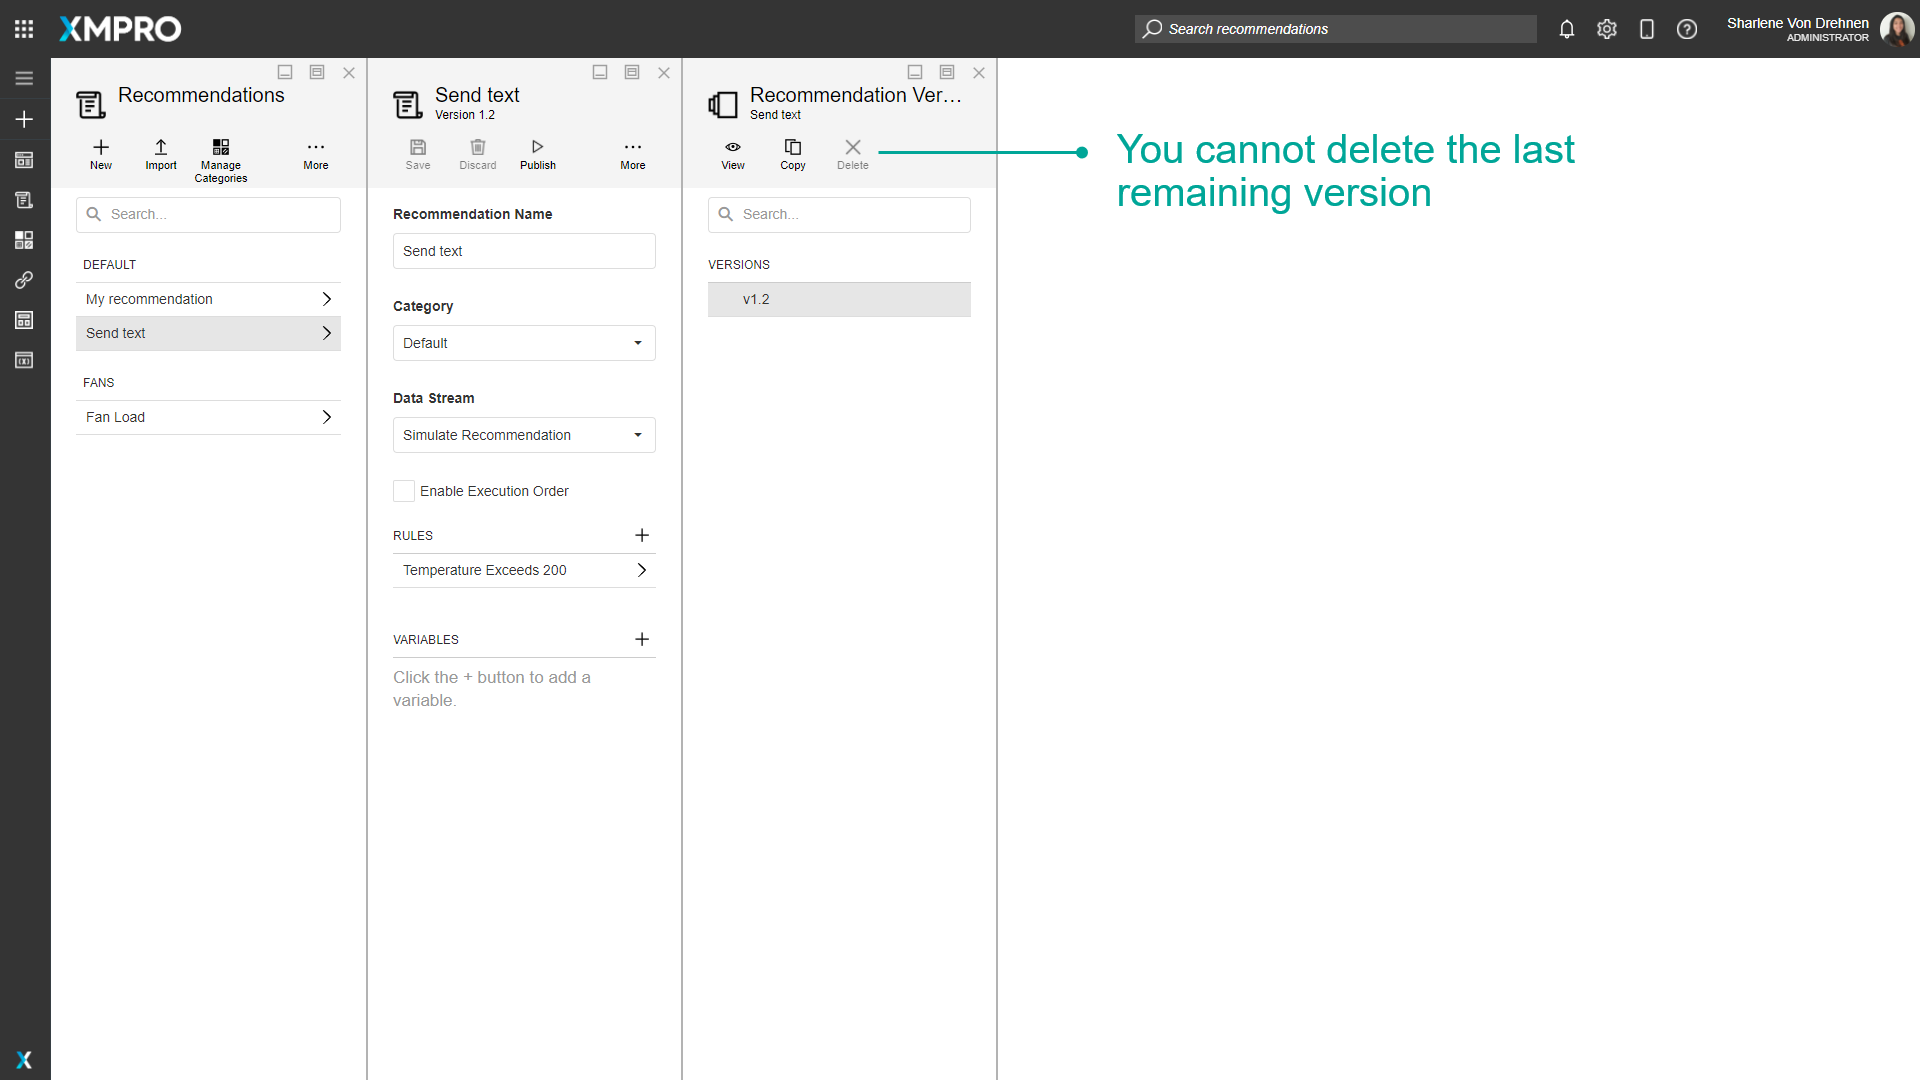
Task: Expand the Temperature Exceeds 200 rule
Action: (640, 570)
